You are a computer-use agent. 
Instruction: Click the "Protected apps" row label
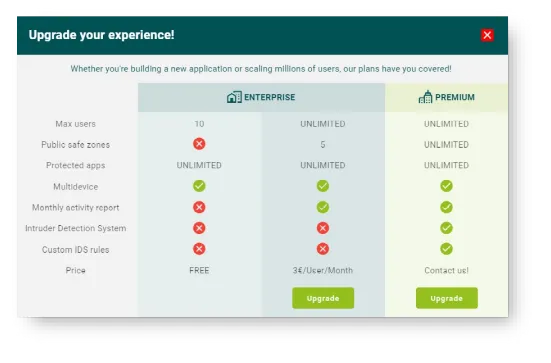tap(76, 166)
